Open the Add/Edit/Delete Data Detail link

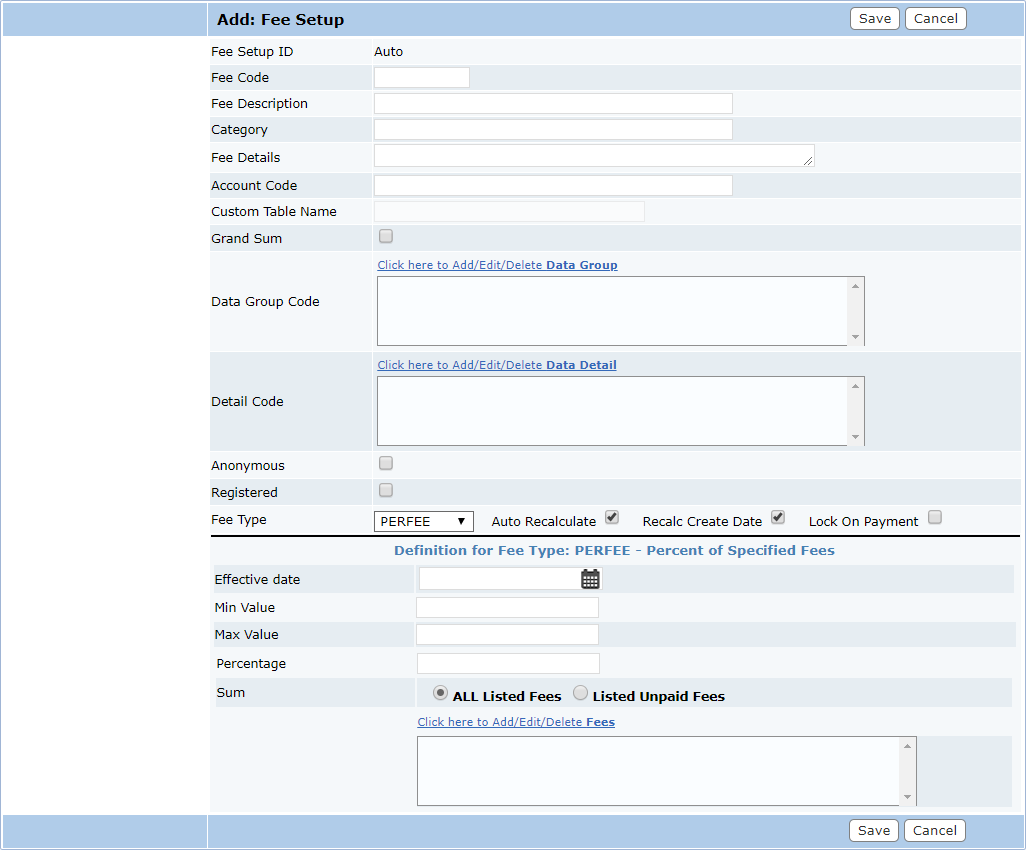pyautogui.click(x=496, y=365)
